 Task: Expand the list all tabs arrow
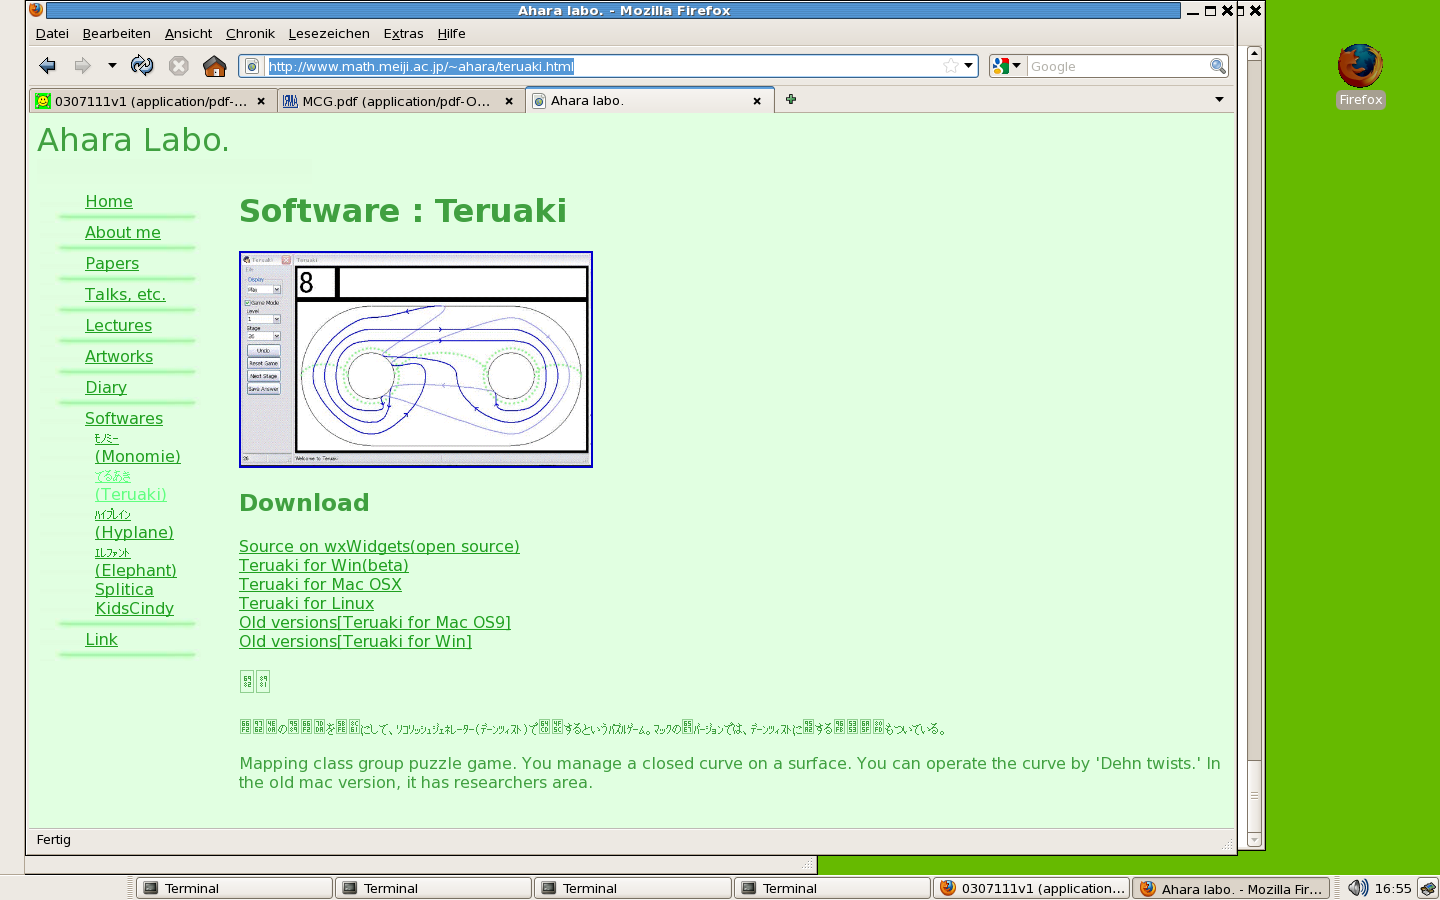pyautogui.click(x=1219, y=99)
